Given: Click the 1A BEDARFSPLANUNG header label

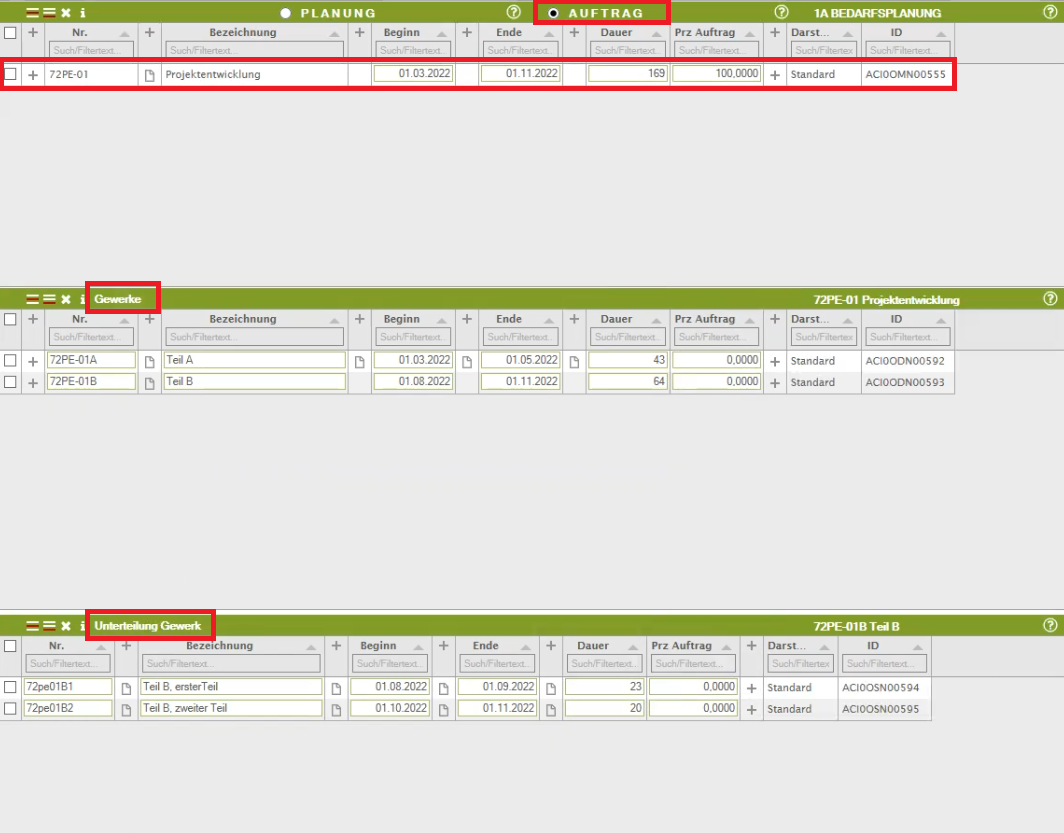Looking at the screenshot, I should tap(877, 13).
